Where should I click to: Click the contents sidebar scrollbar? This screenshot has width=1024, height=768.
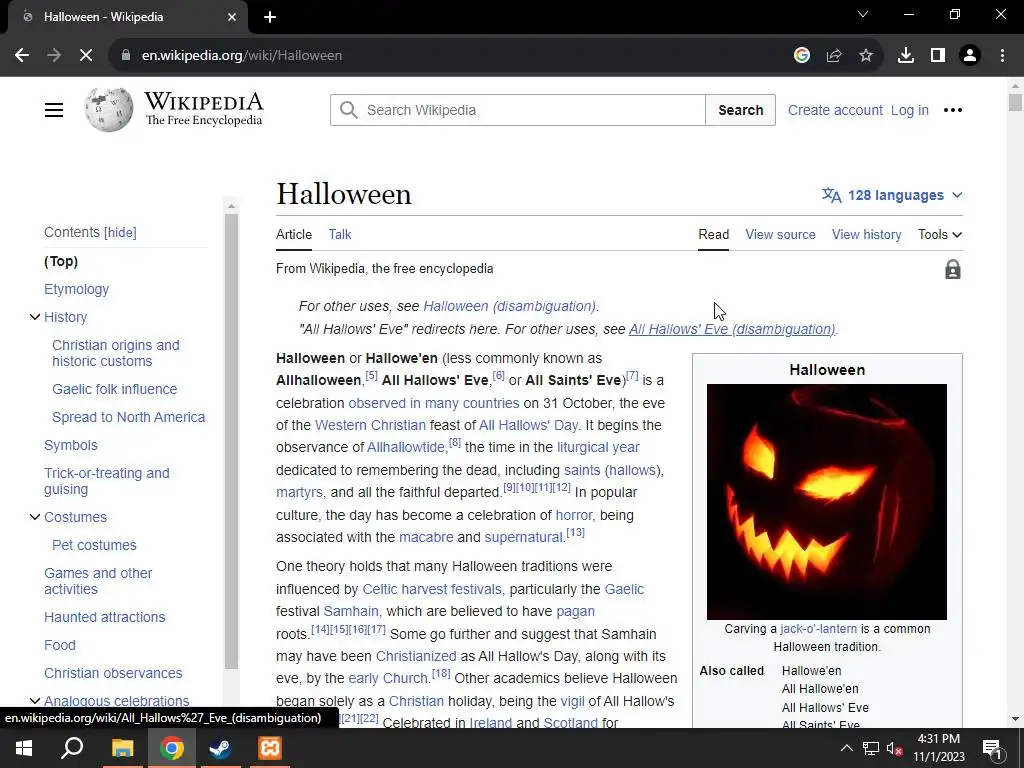231,441
